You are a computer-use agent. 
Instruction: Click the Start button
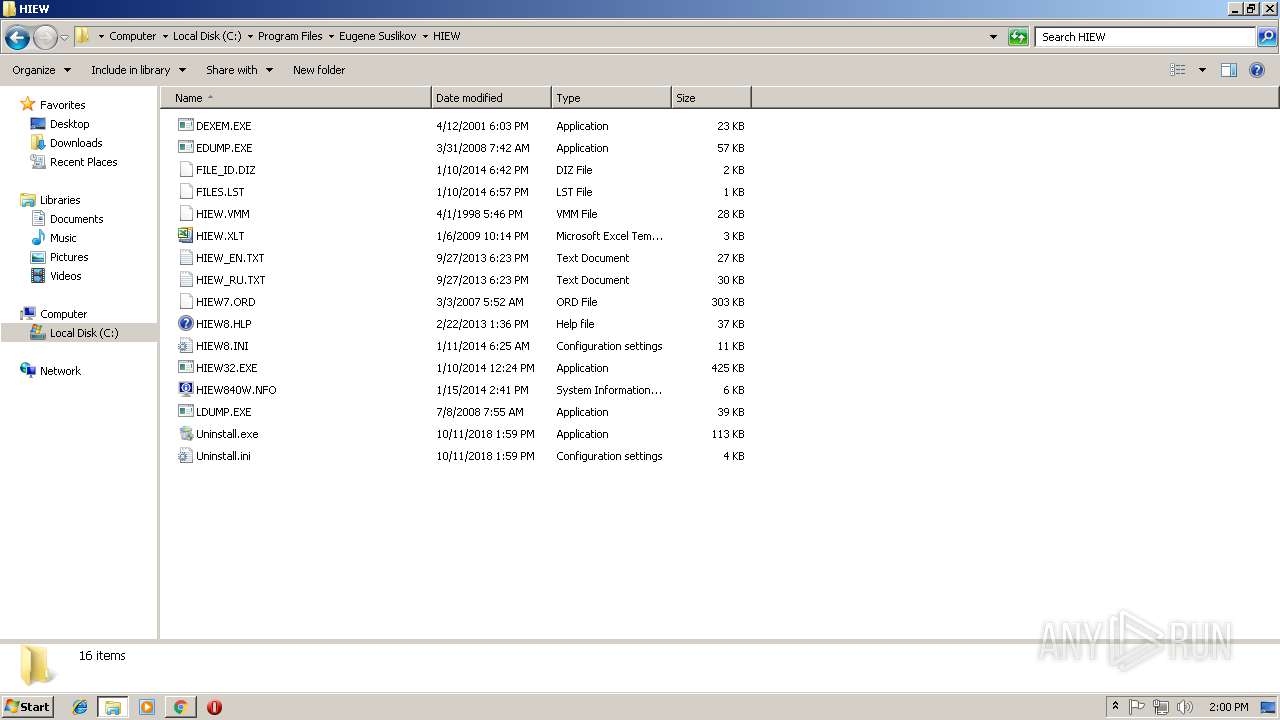(28, 707)
